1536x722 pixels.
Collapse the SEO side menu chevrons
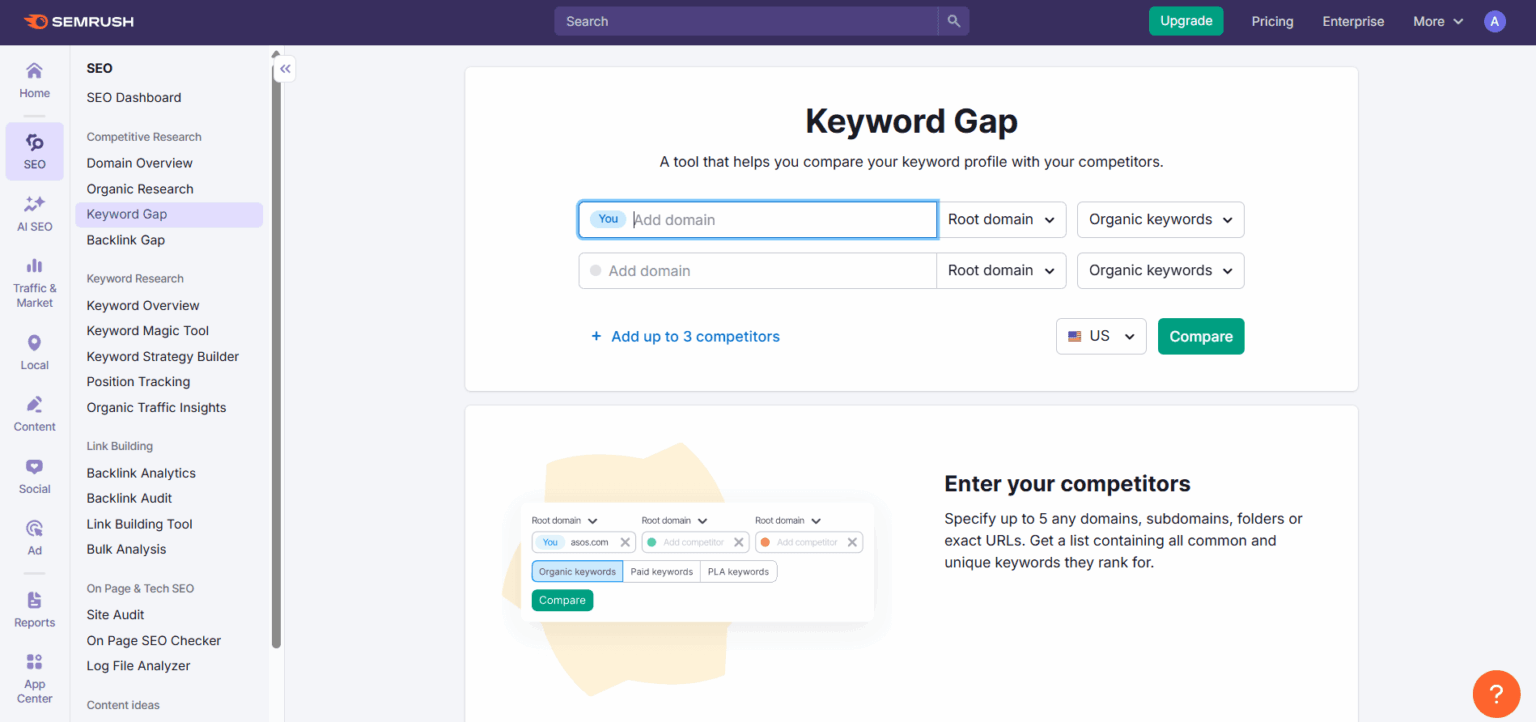pos(285,69)
